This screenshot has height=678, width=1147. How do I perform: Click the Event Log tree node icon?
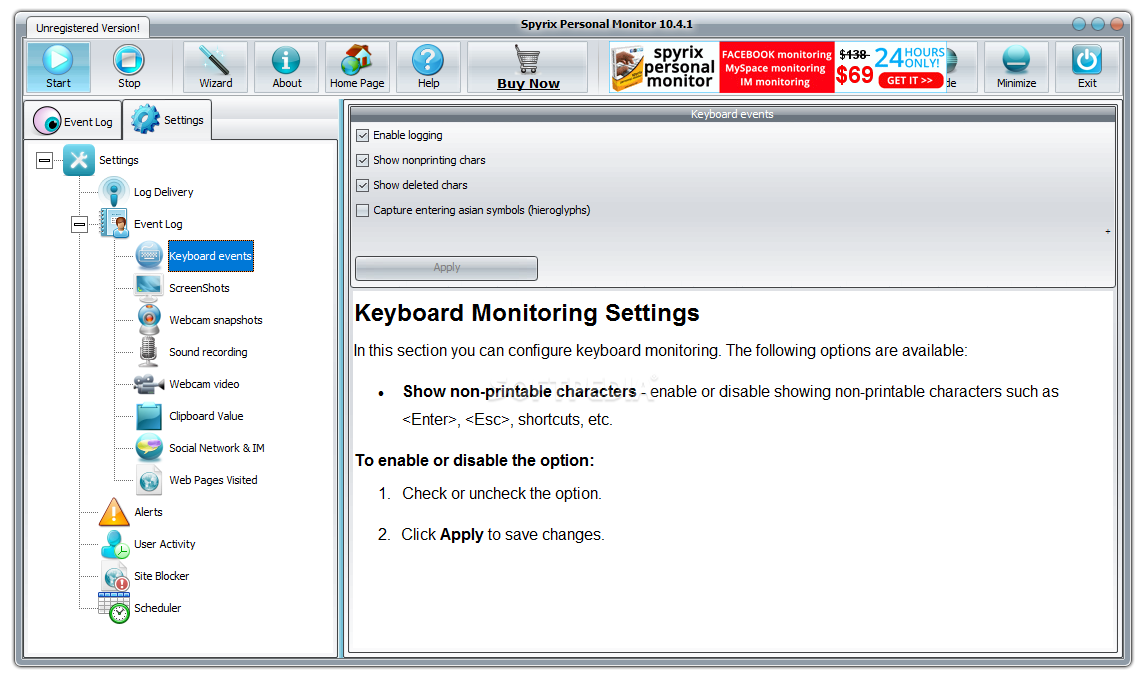pyautogui.click(x=114, y=224)
